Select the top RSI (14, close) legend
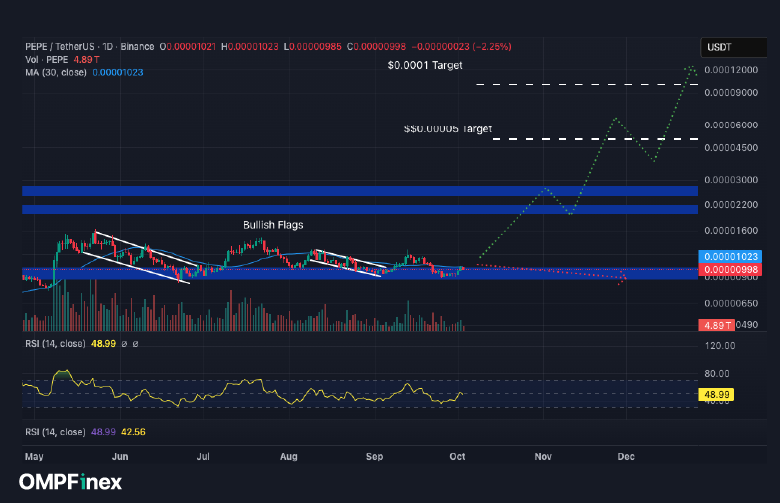780x503 pixels. (x=56, y=343)
